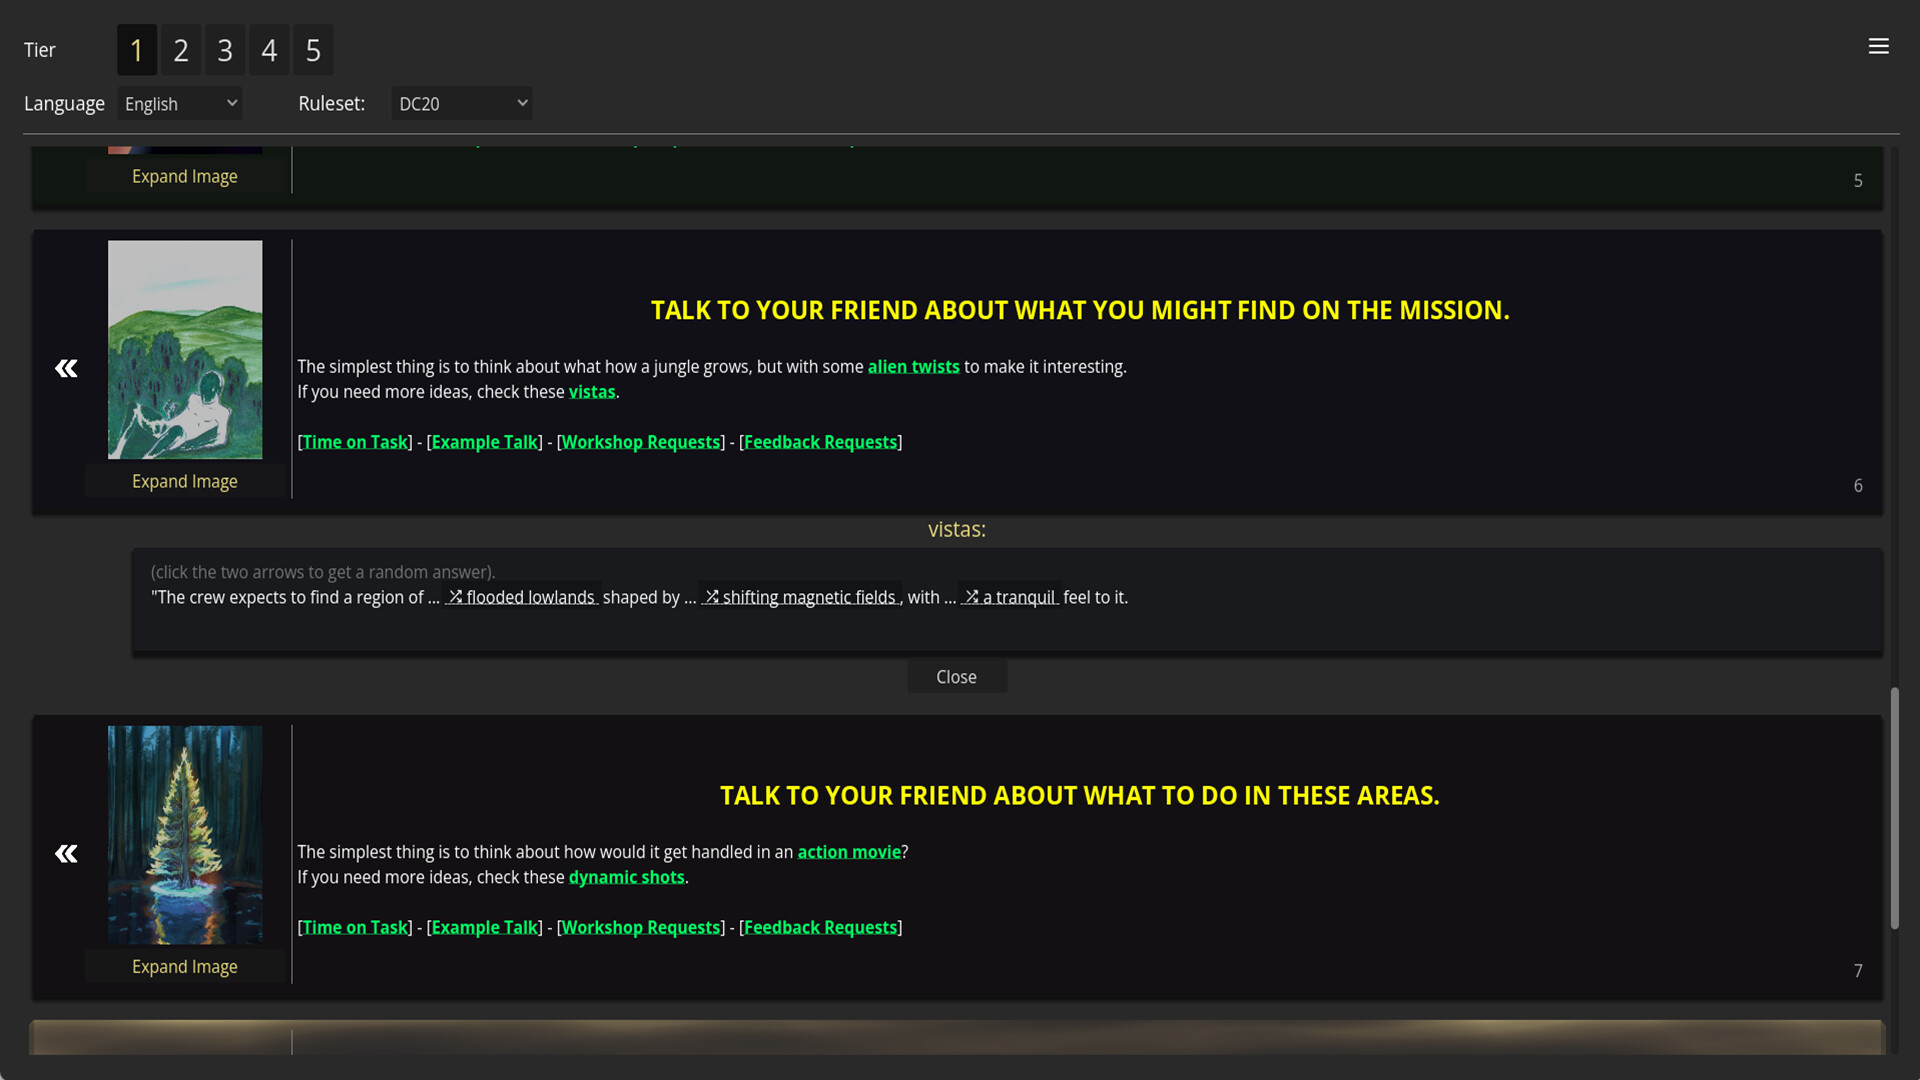
Task: Open Workshop Requests in areas card
Action: 641,927
